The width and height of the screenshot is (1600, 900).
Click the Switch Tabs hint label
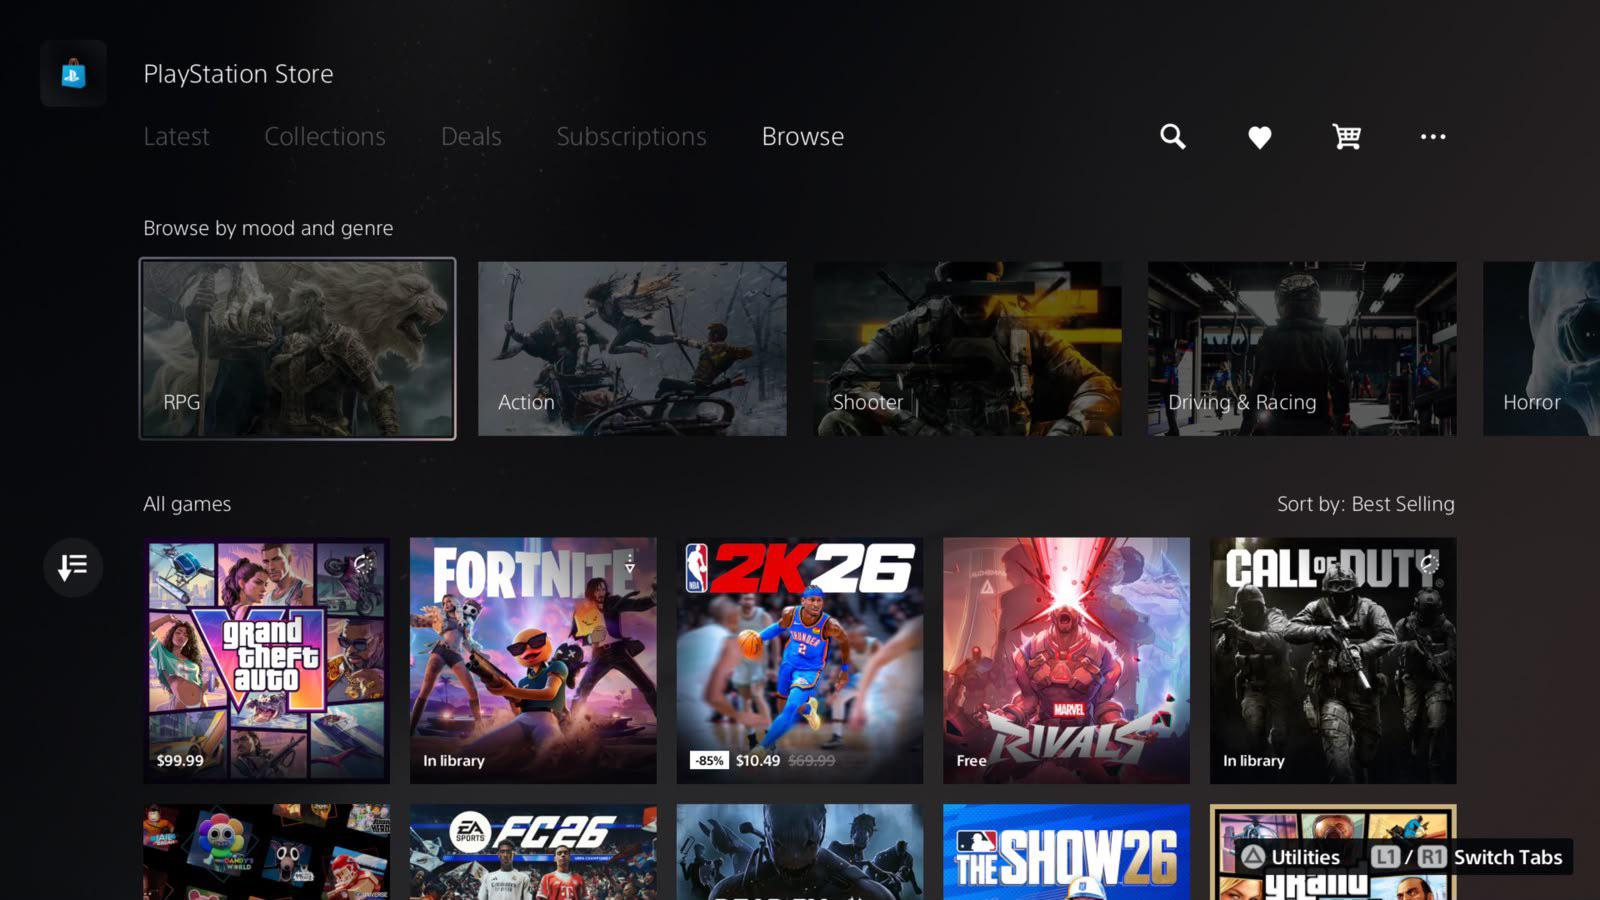1508,857
